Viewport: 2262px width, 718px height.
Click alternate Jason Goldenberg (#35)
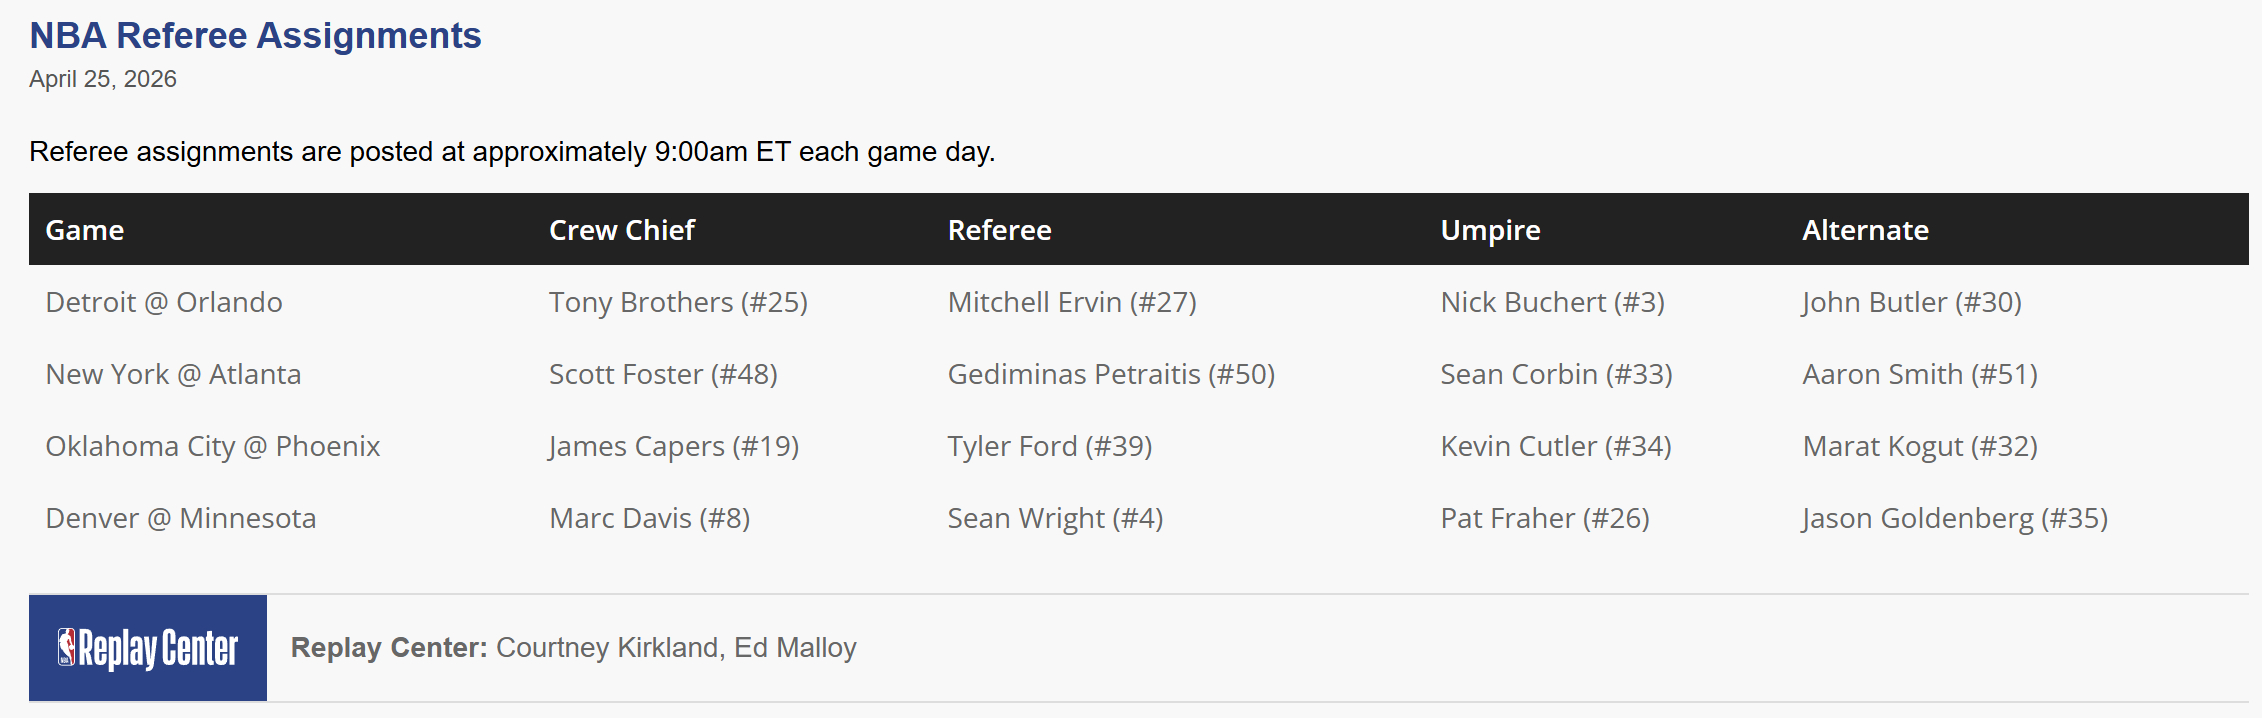coord(1955,518)
